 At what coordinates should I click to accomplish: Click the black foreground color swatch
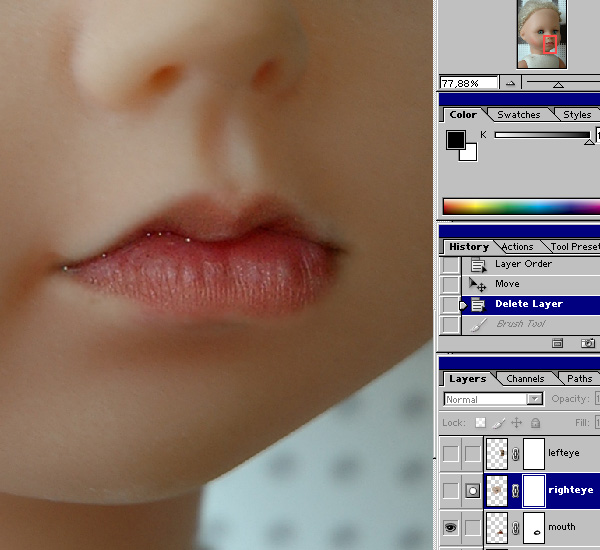pyautogui.click(x=455, y=139)
